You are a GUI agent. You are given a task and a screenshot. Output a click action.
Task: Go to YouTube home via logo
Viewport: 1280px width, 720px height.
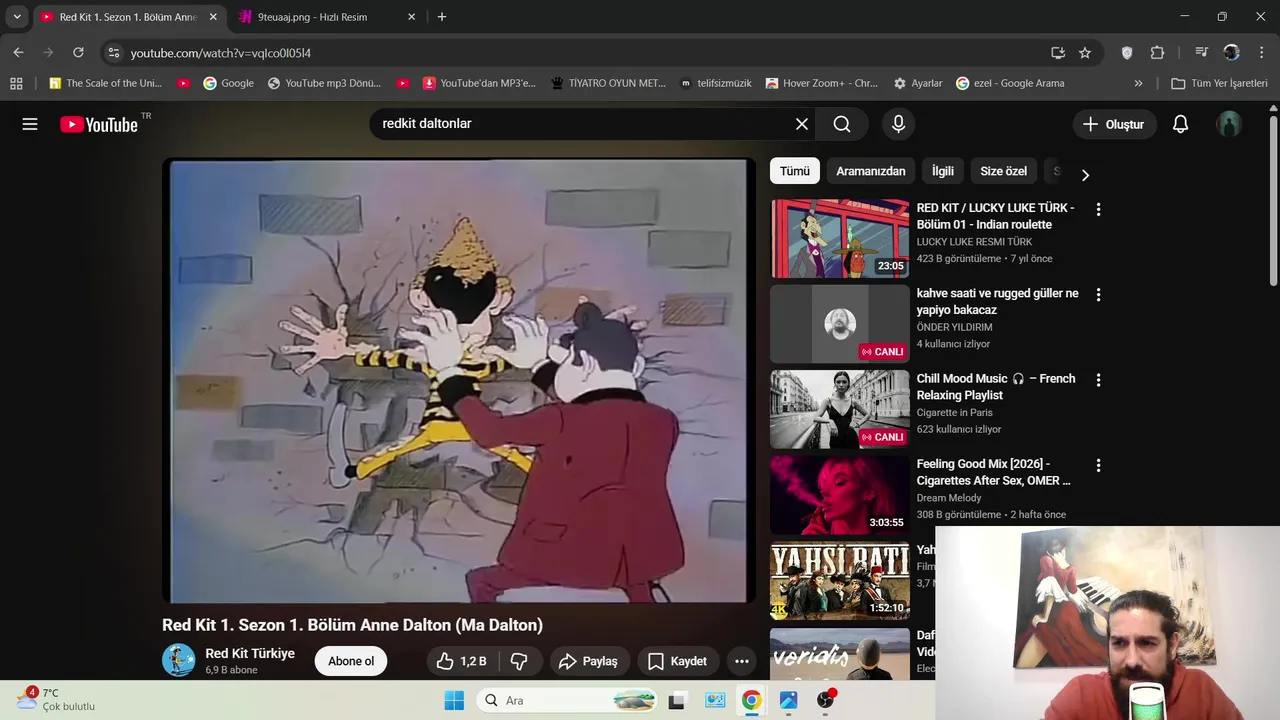(99, 124)
